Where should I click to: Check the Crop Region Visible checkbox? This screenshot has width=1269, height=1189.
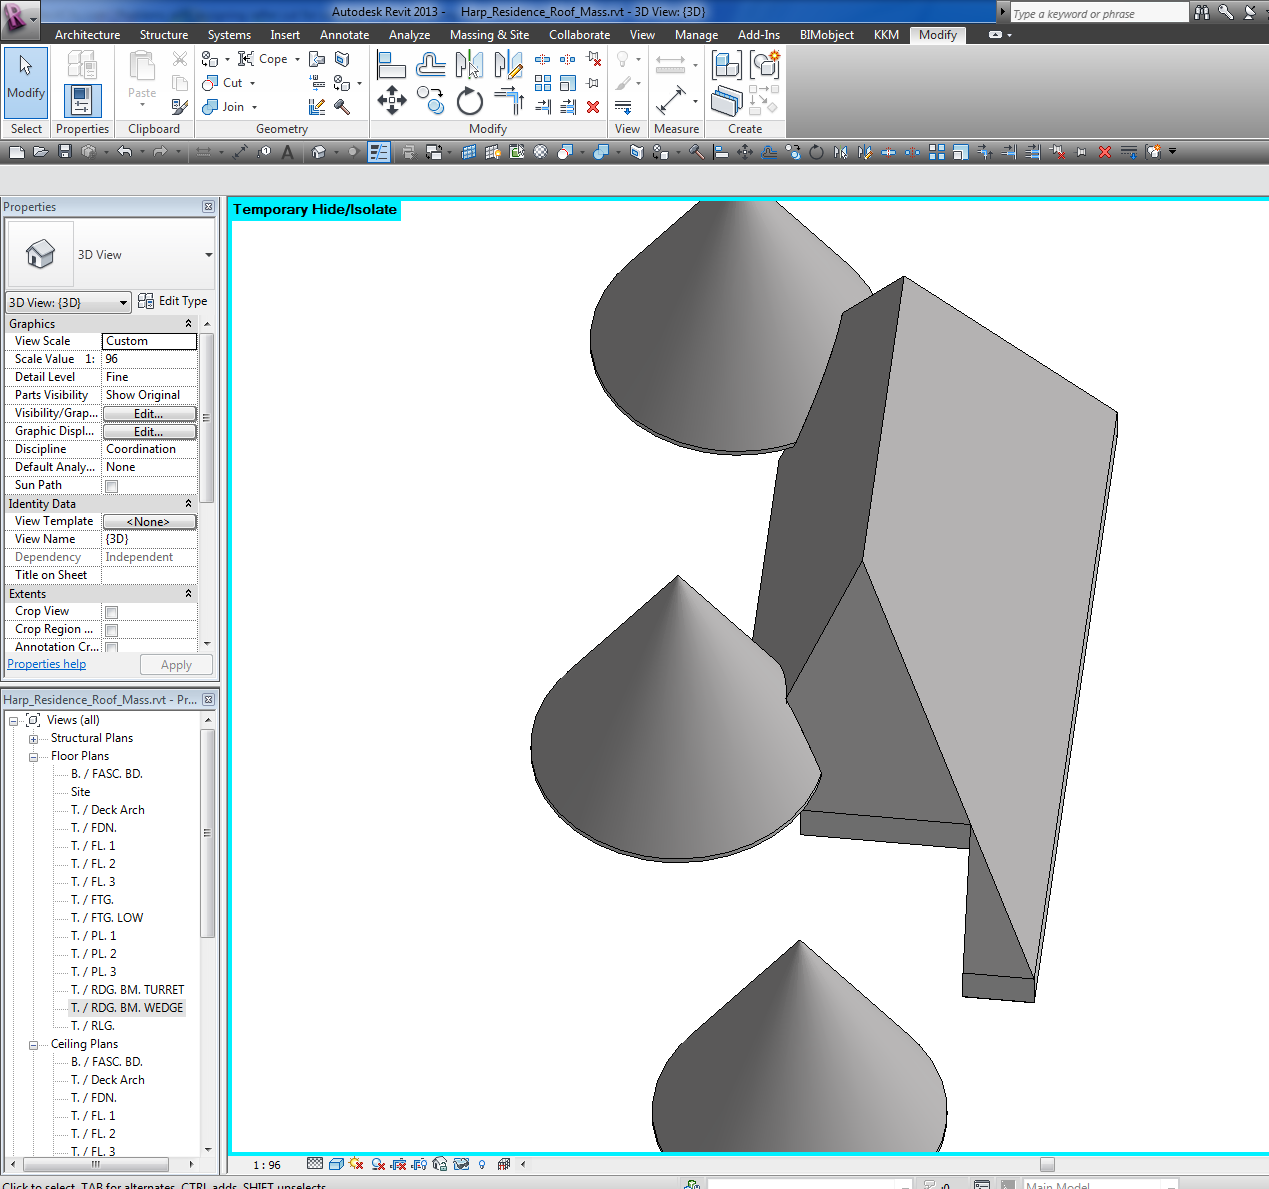pos(112,630)
